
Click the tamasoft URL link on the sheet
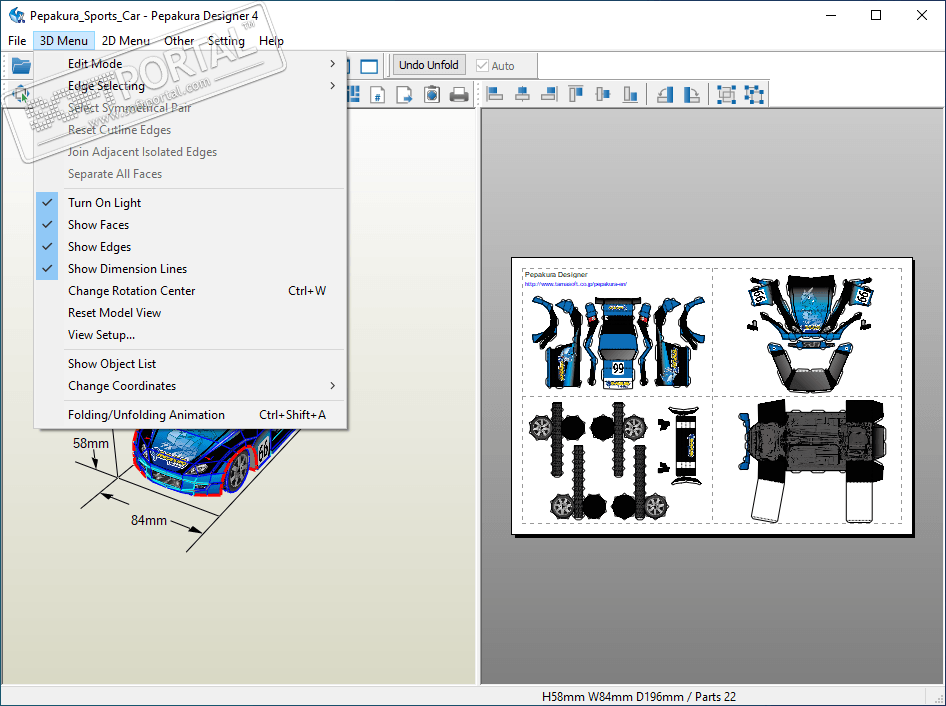point(576,284)
